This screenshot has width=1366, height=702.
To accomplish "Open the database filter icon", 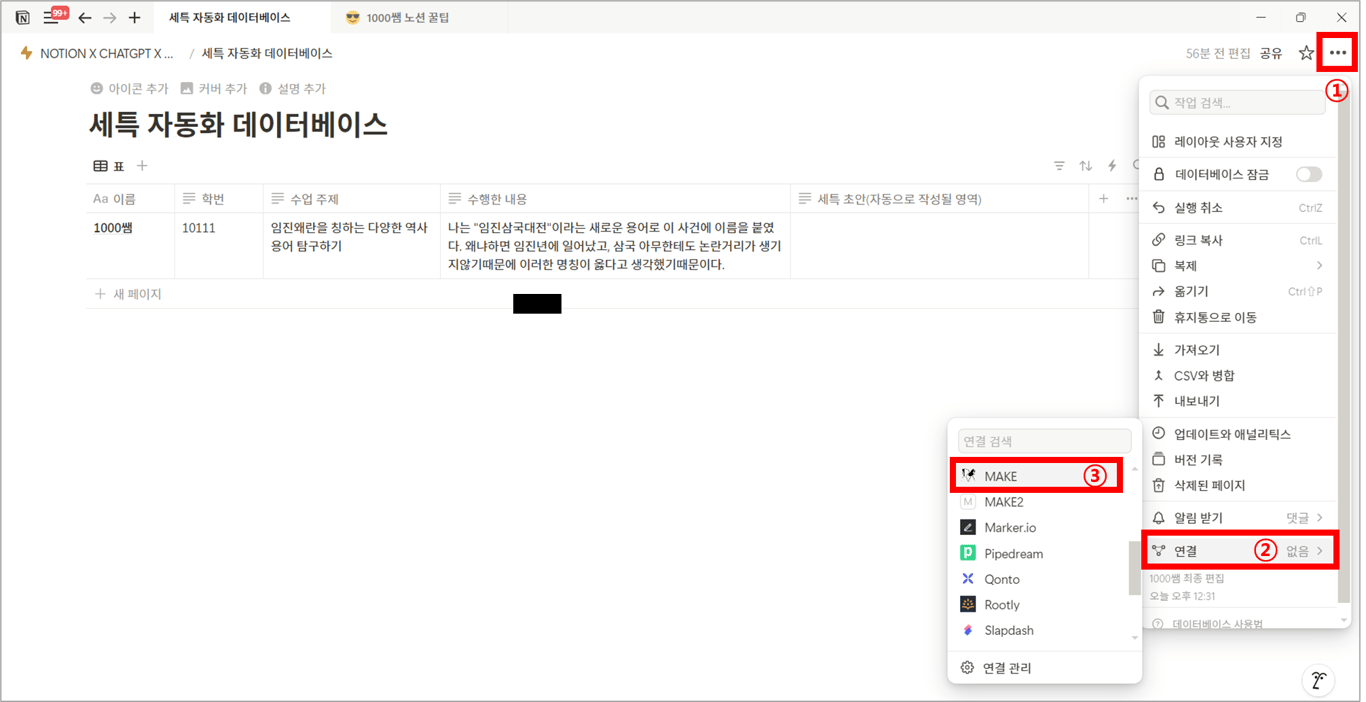I will (1059, 166).
